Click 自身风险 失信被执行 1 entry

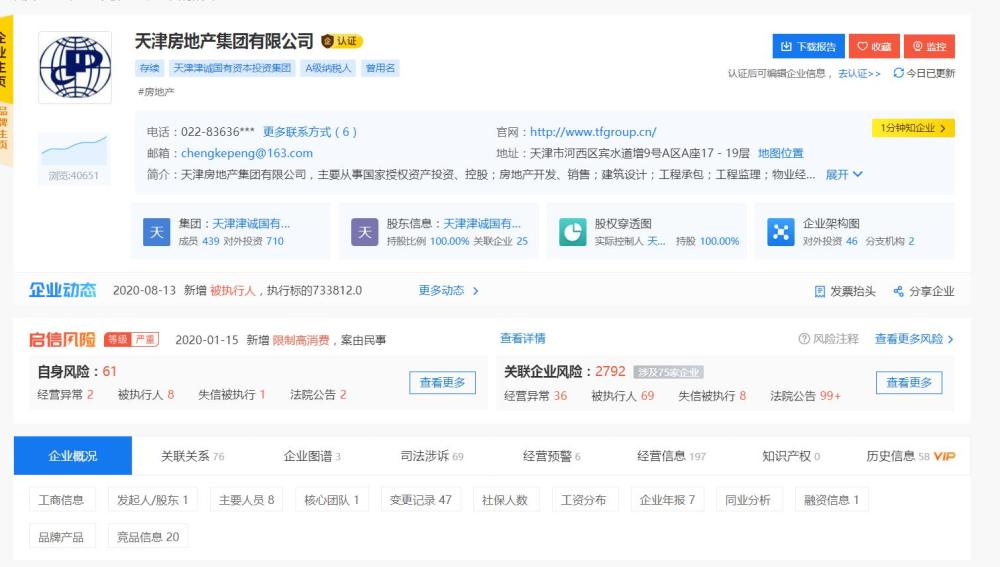point(232,395)
